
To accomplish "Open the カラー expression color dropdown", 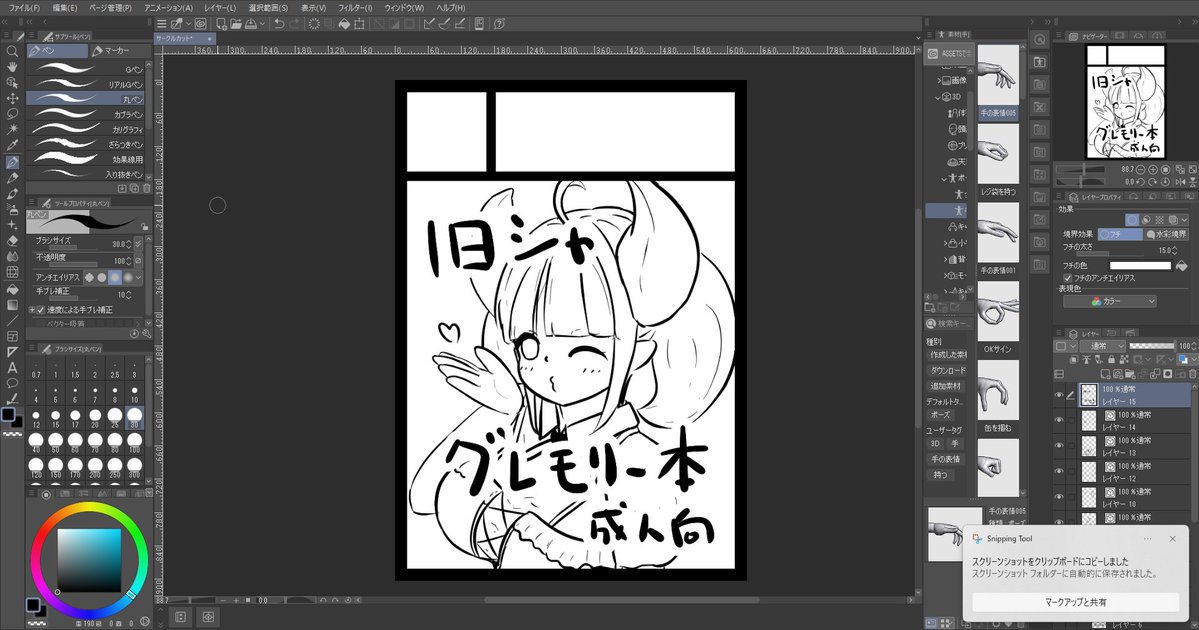I will [1110, 301].
